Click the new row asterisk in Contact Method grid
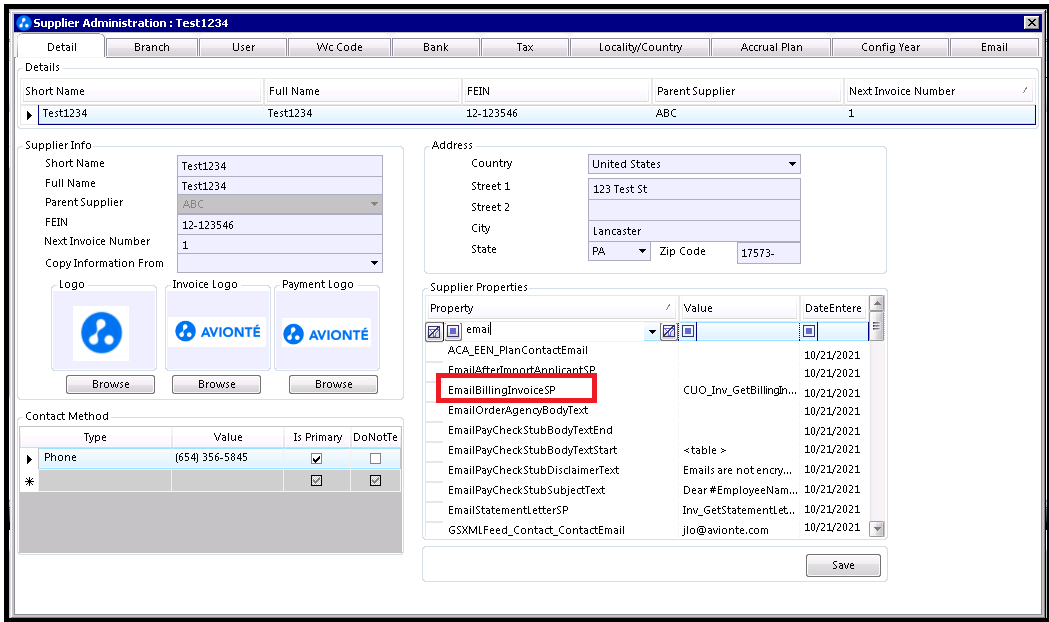1049x622 pixels. 29,481
